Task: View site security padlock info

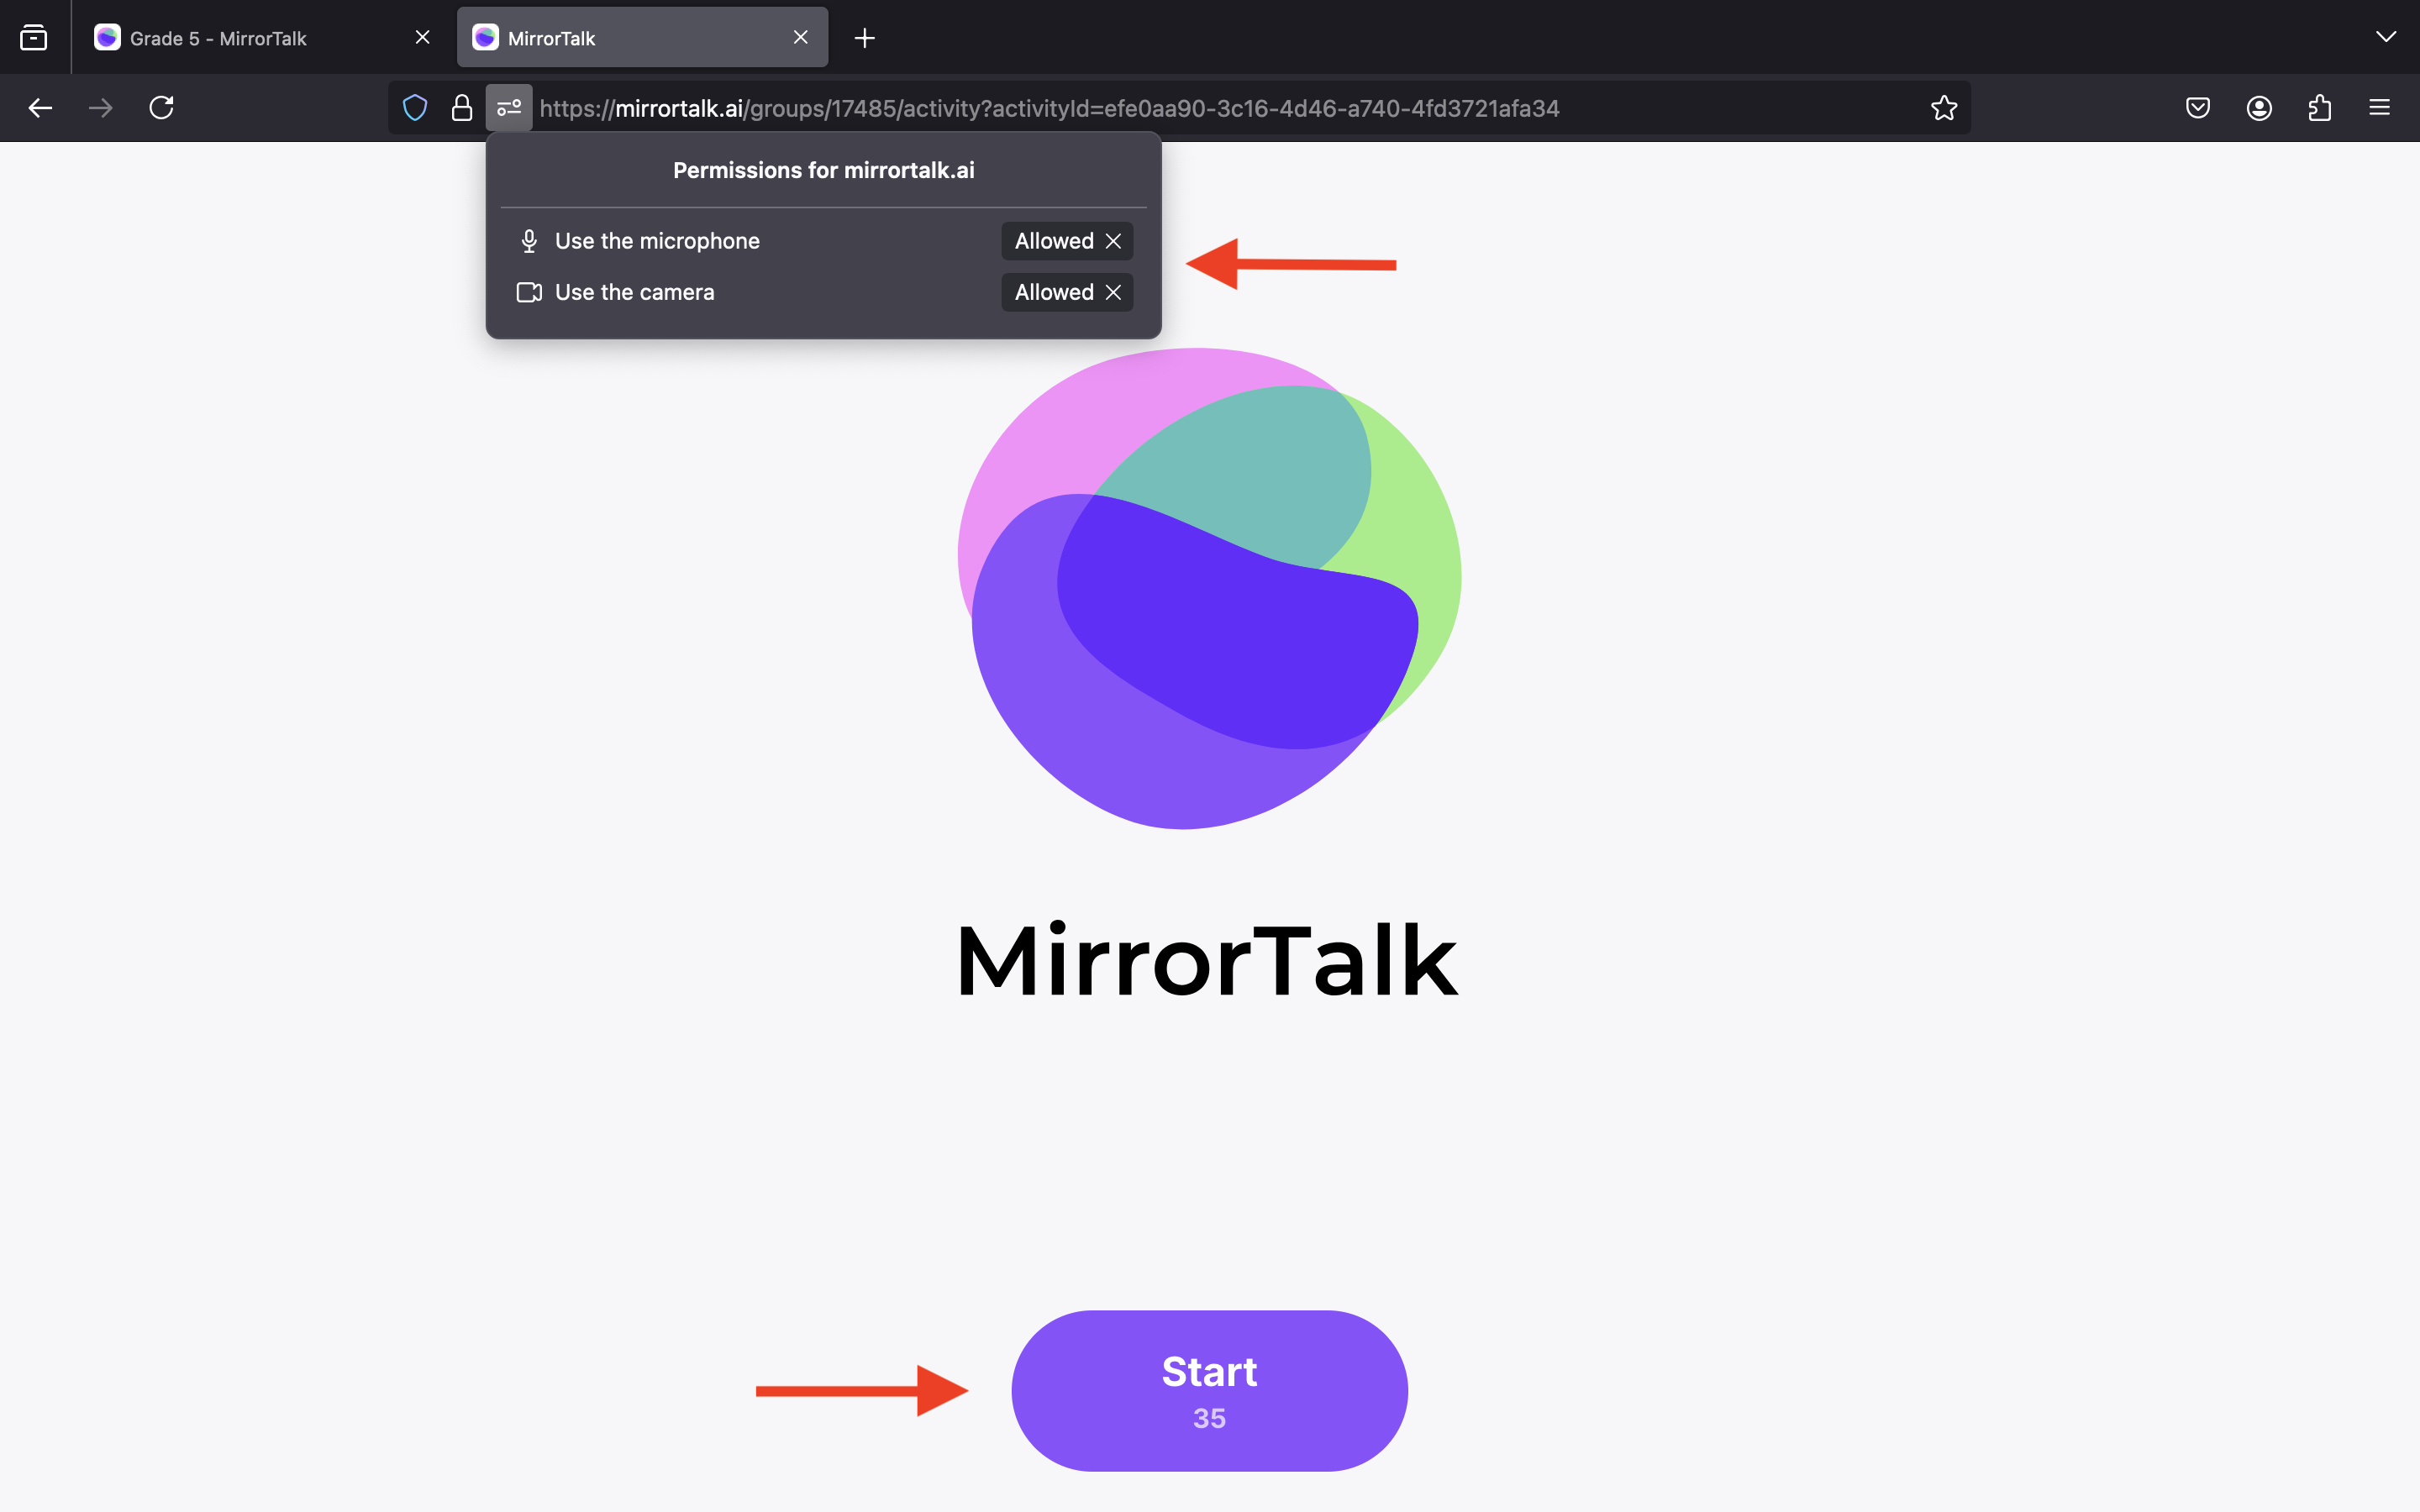Action: tap(462, 108)
